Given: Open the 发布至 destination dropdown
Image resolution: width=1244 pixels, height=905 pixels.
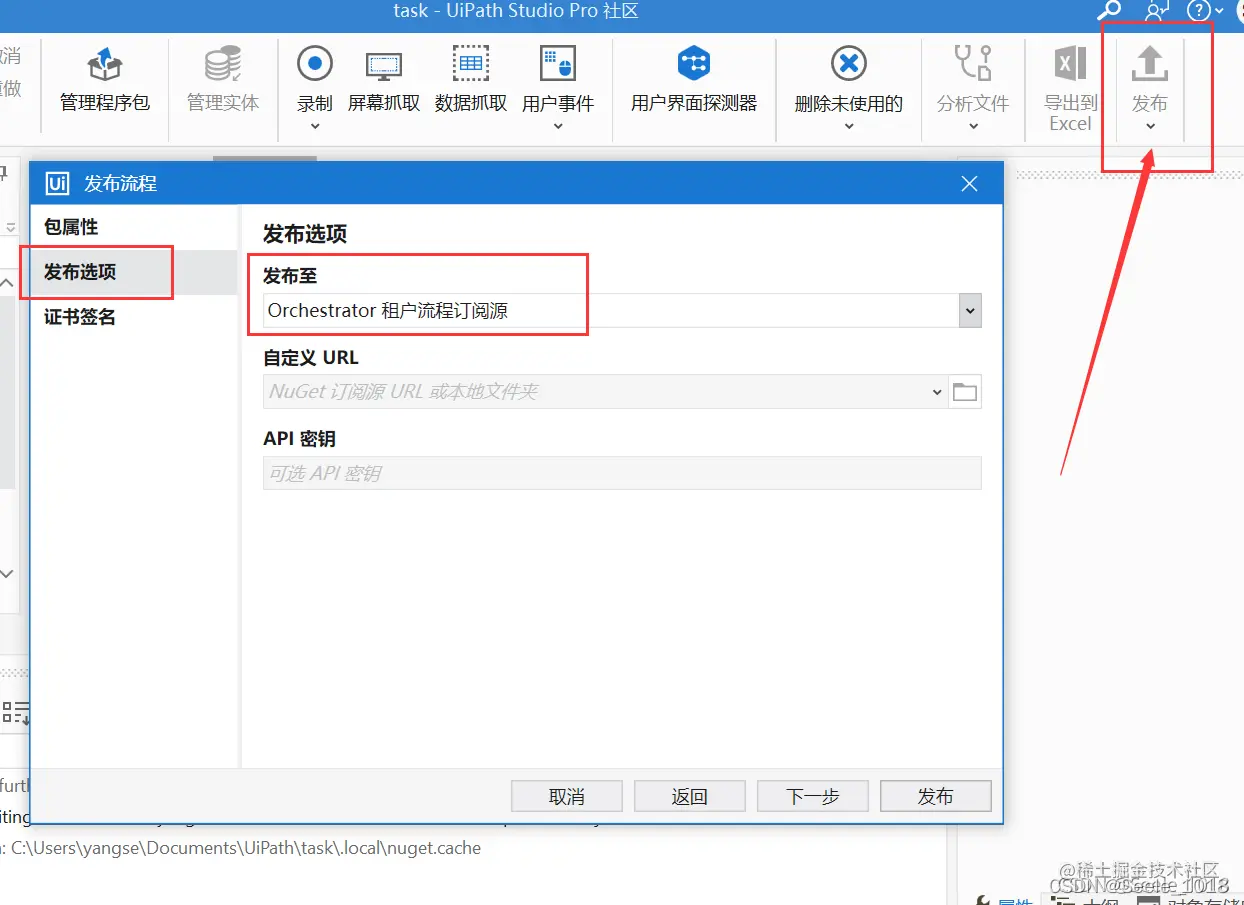Looking at the screenshot, I should click(969, 310).
